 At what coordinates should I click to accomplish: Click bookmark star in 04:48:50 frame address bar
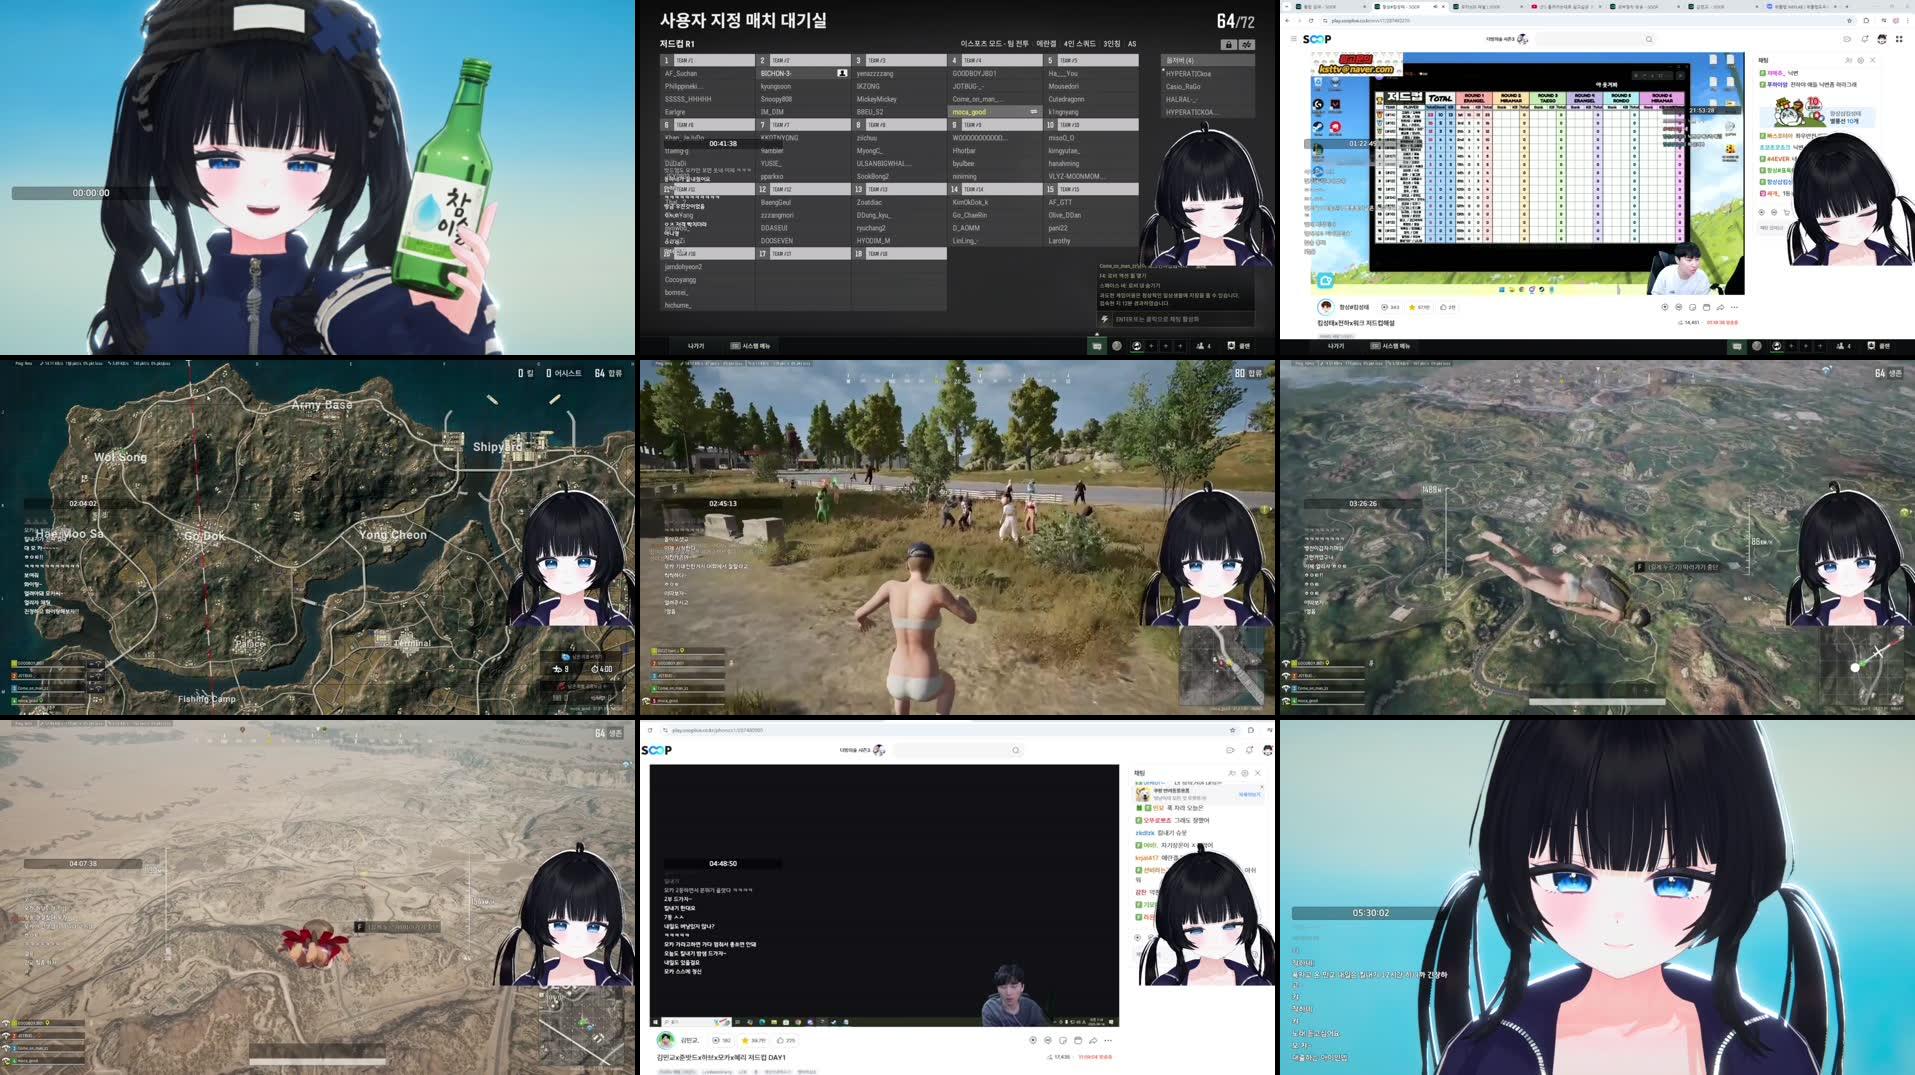coord(1232,730)
